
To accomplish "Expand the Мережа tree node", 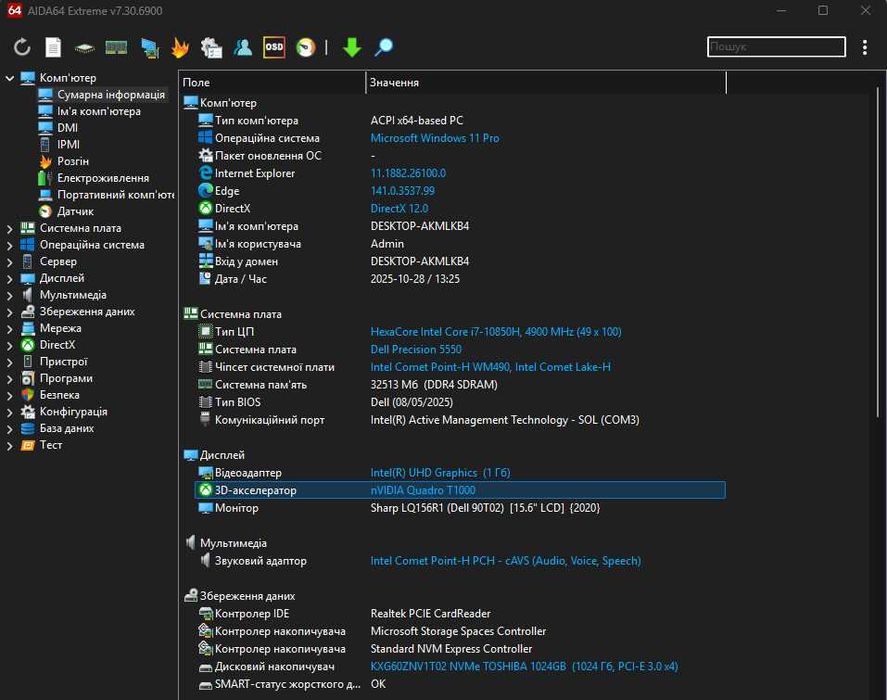I will coord(10,329).
